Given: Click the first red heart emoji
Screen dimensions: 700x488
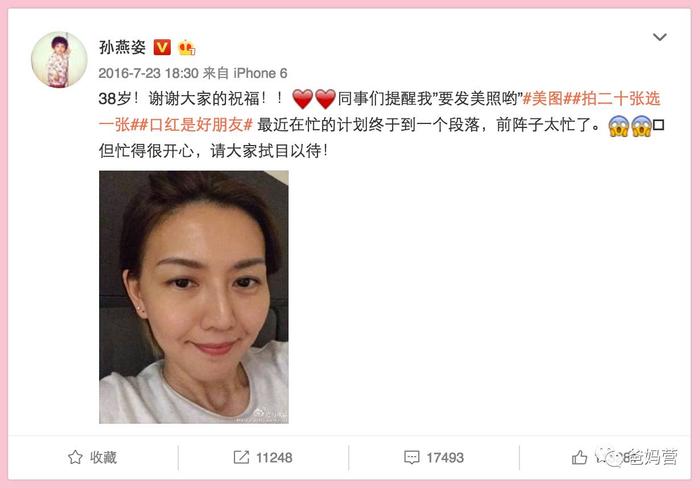Looking at the screenshot, I should [x=302, y=99].
